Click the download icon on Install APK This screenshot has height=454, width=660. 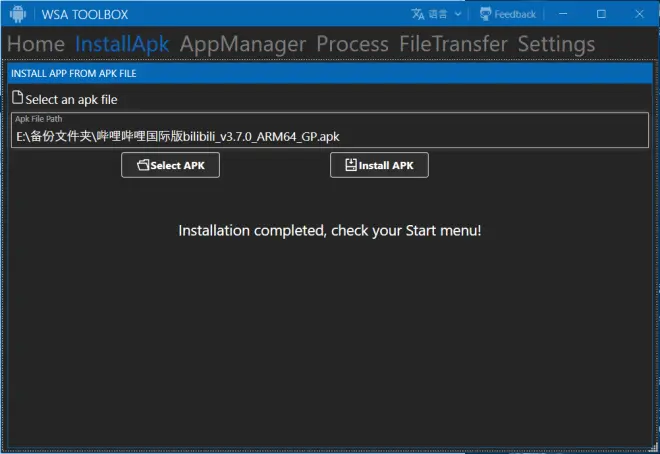coord(351,165)
